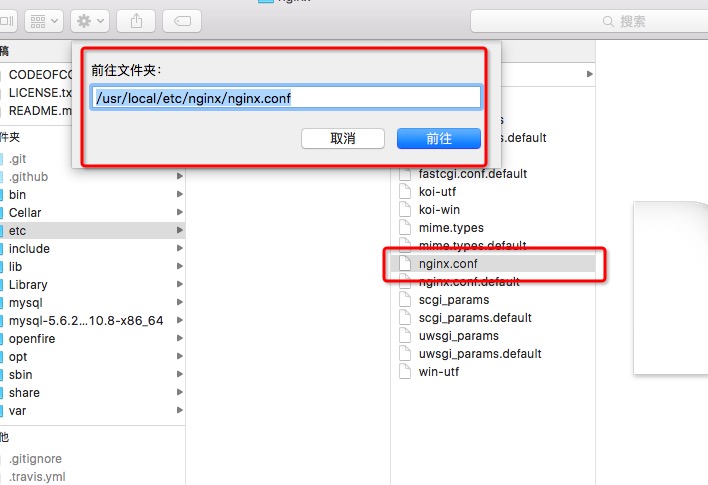The image size is (708, 485).
Task: Select the fastcgi.conf.default file
Action: coord(472,174)
